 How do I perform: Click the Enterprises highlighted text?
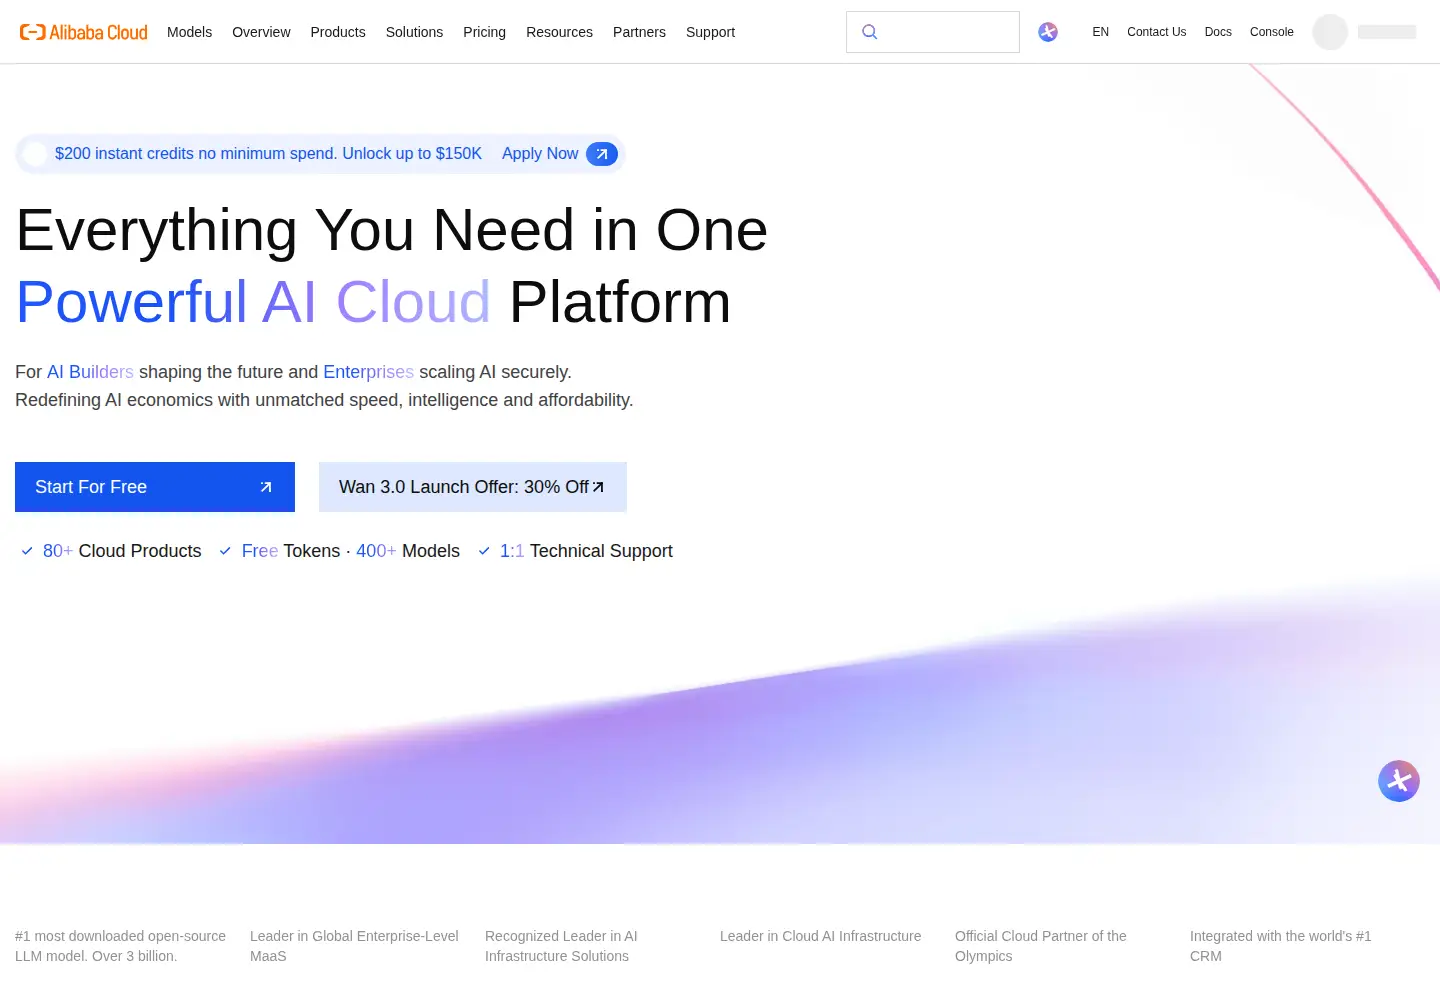pos(368,372)
